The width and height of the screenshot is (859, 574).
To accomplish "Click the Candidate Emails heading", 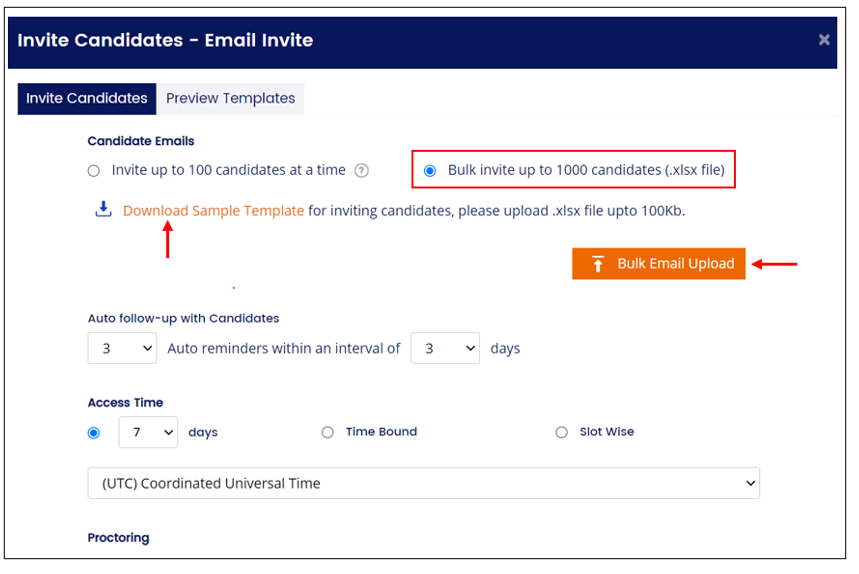I will (141, 141).
